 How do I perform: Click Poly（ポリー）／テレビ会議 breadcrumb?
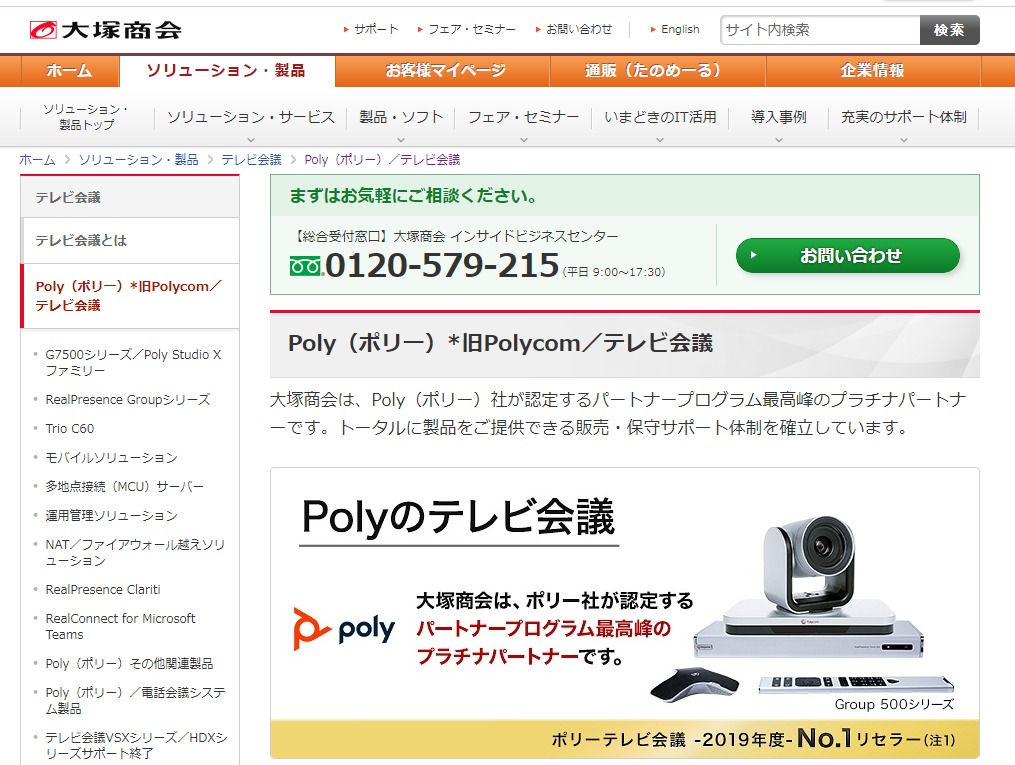(382, 160)
